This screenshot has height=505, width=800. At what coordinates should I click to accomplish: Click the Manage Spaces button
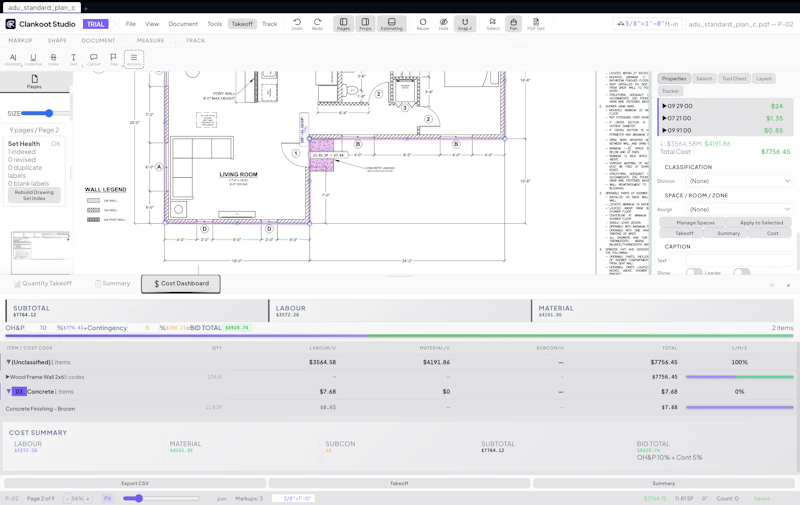[695, 223]
